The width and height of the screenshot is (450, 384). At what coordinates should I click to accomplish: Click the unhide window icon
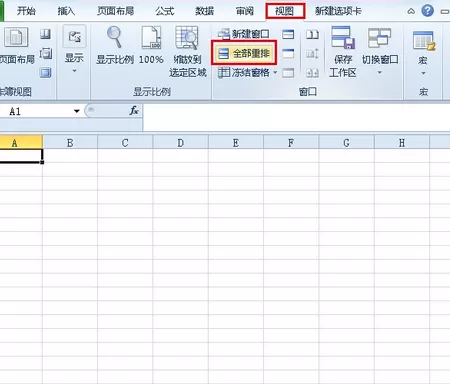[x=288, y=73]
